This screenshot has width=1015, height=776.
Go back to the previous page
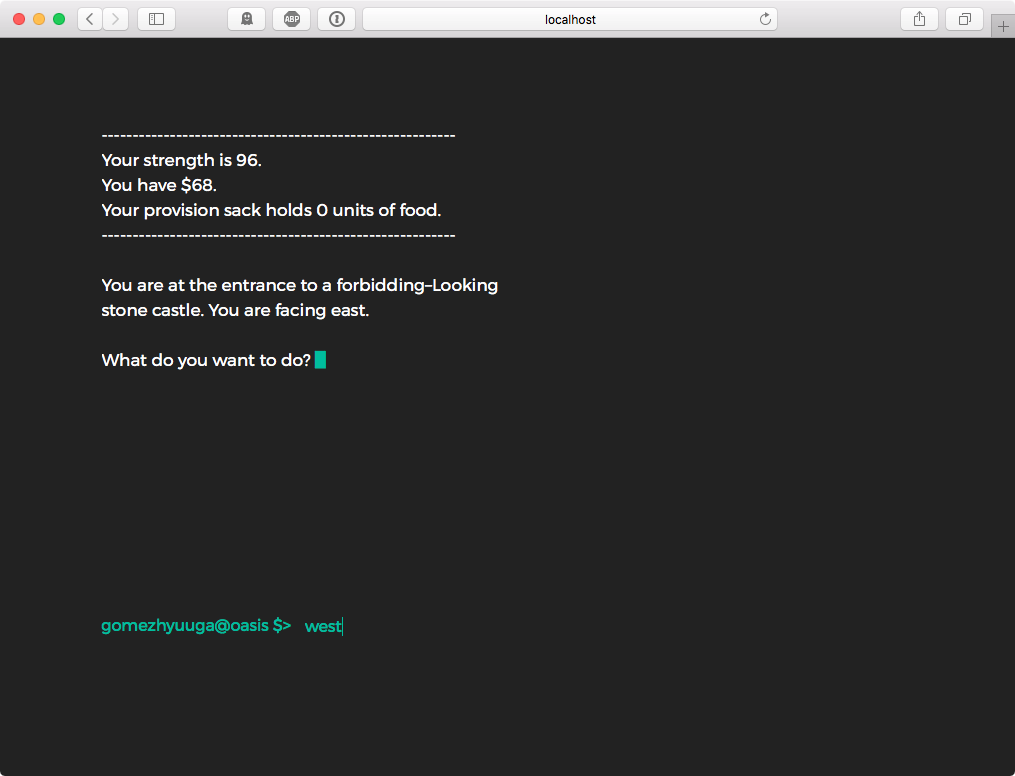tap(90, 19)
